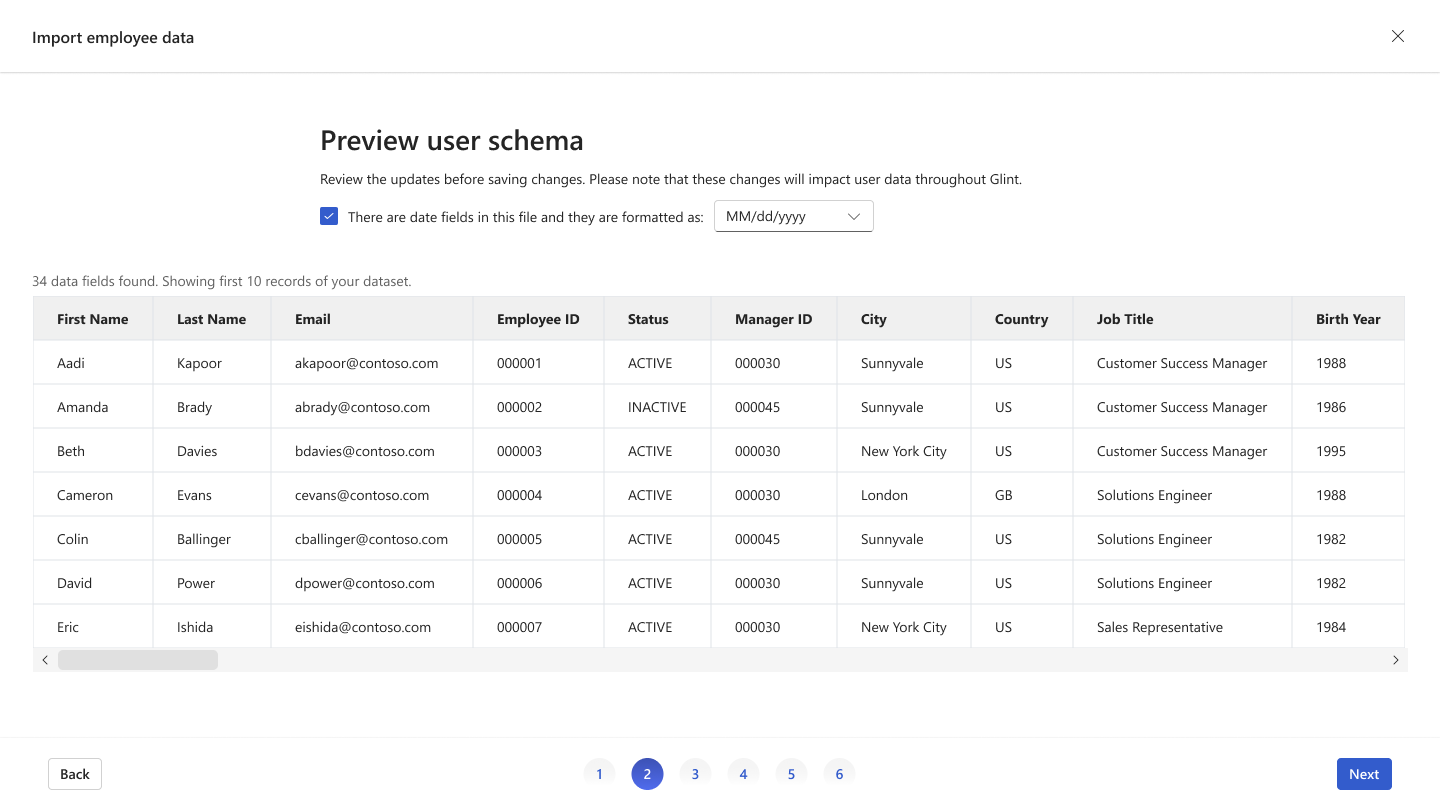Click the Birth Year column header
Viewport: 1440px width, 810px height.
point(1348,319)
